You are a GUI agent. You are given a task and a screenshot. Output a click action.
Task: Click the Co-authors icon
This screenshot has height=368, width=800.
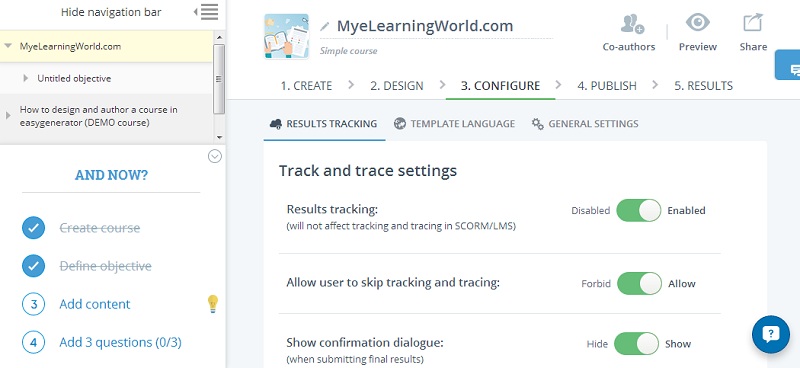tap(632, 23)
